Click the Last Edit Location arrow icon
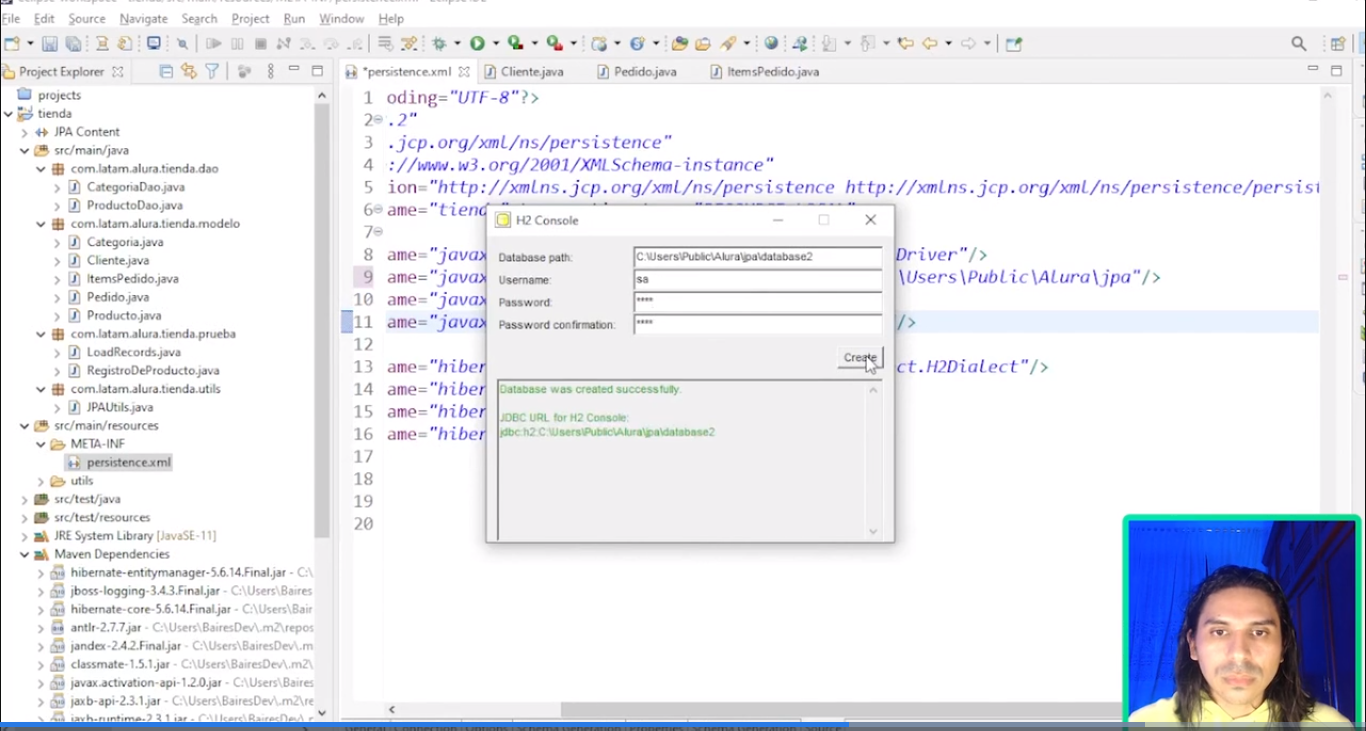This screenshot has height=731, width=1366. (x=906, y=44)
